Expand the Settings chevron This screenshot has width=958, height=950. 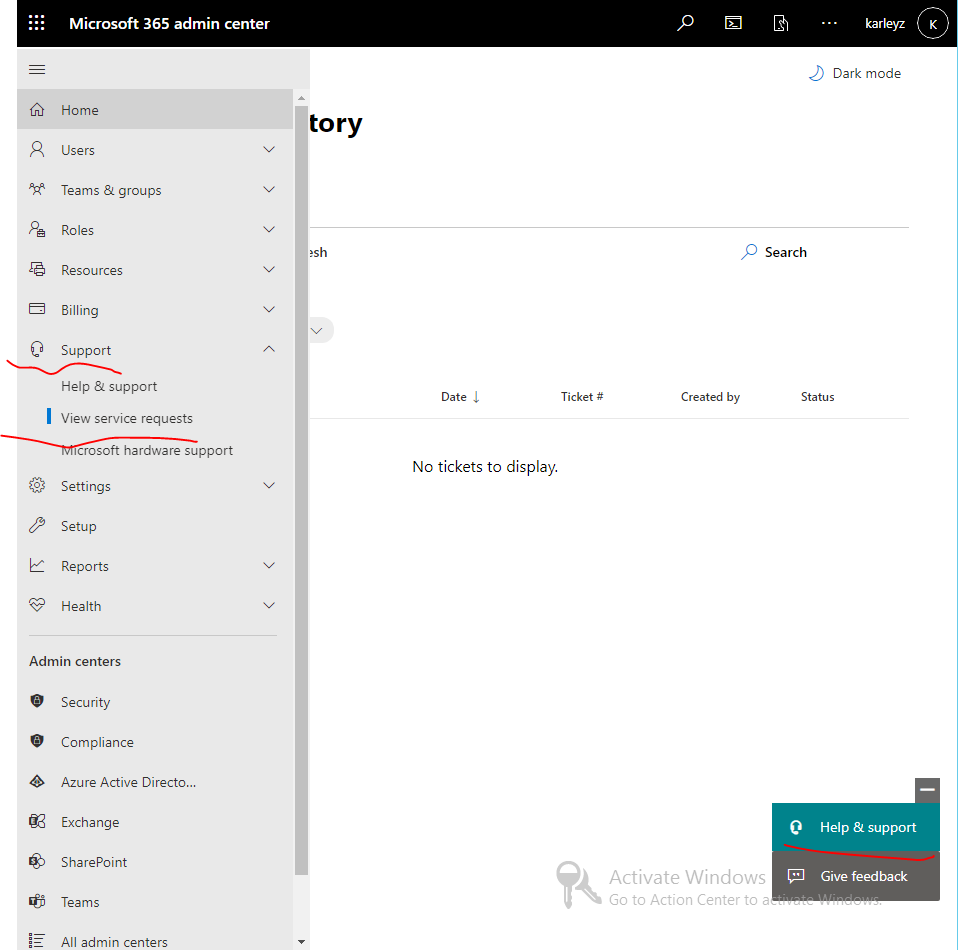(269, 486)
